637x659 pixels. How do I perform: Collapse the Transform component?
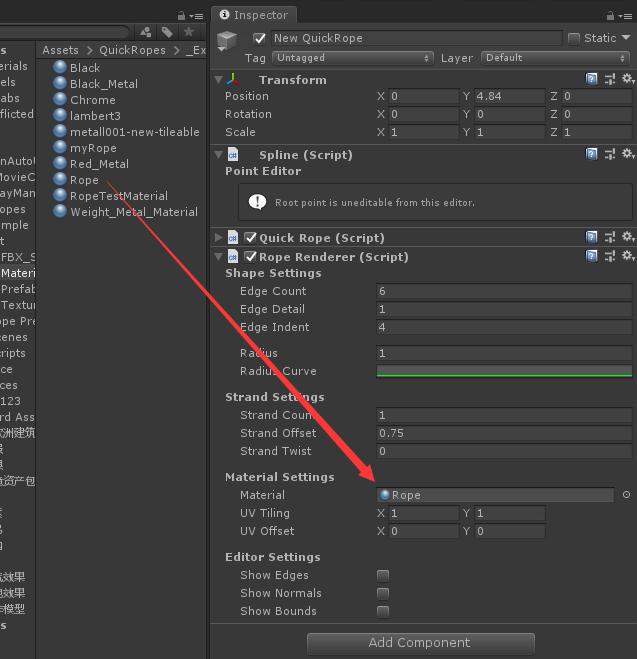(x=218, y=79)
